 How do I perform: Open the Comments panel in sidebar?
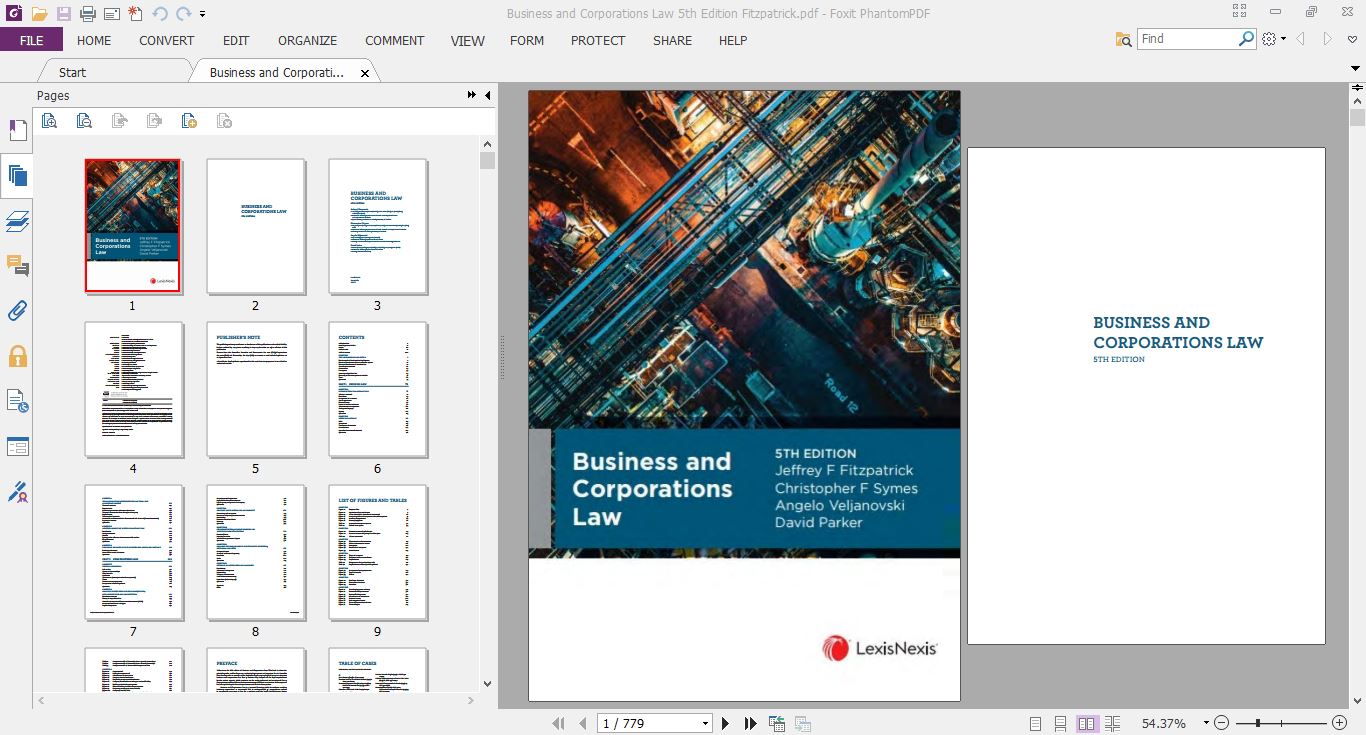(17, 266)
